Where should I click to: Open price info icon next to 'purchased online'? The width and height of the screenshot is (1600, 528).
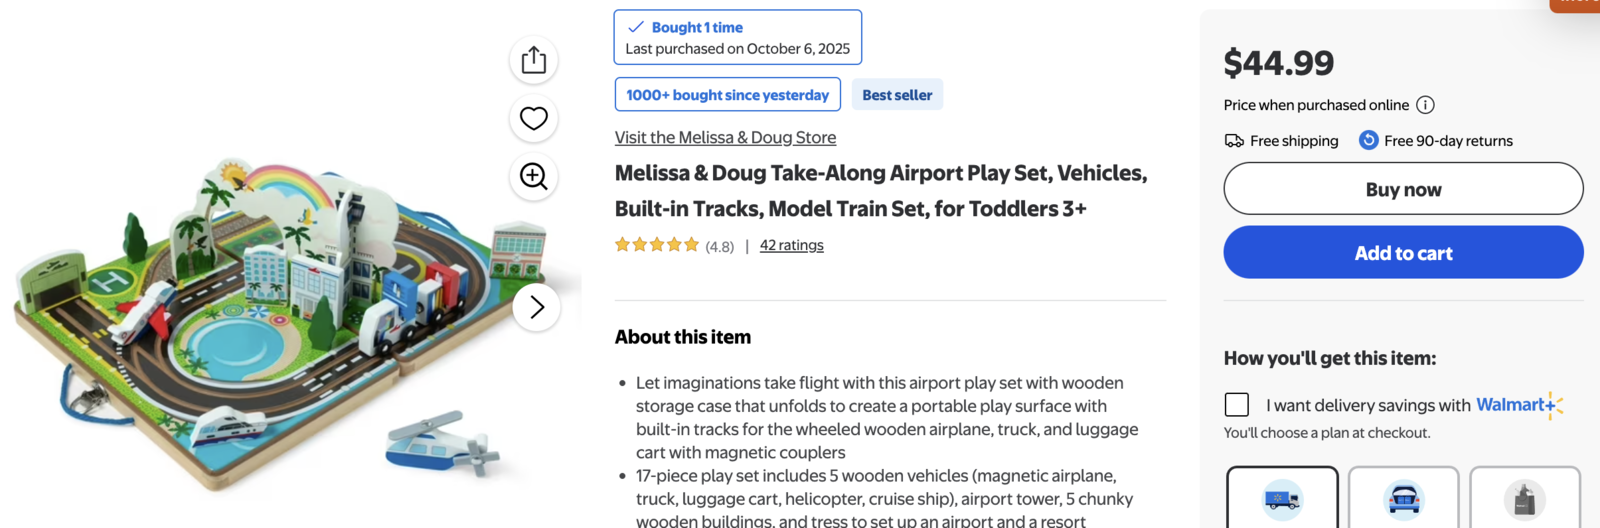pyautogui.click(x=1425, y=105)
